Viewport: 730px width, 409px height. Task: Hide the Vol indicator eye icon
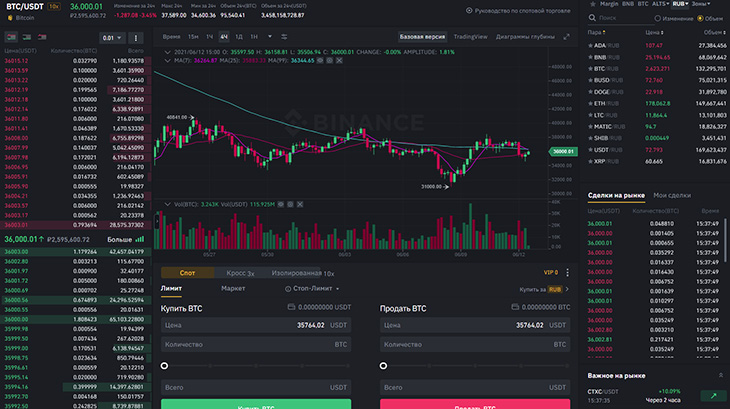[281, 204]
